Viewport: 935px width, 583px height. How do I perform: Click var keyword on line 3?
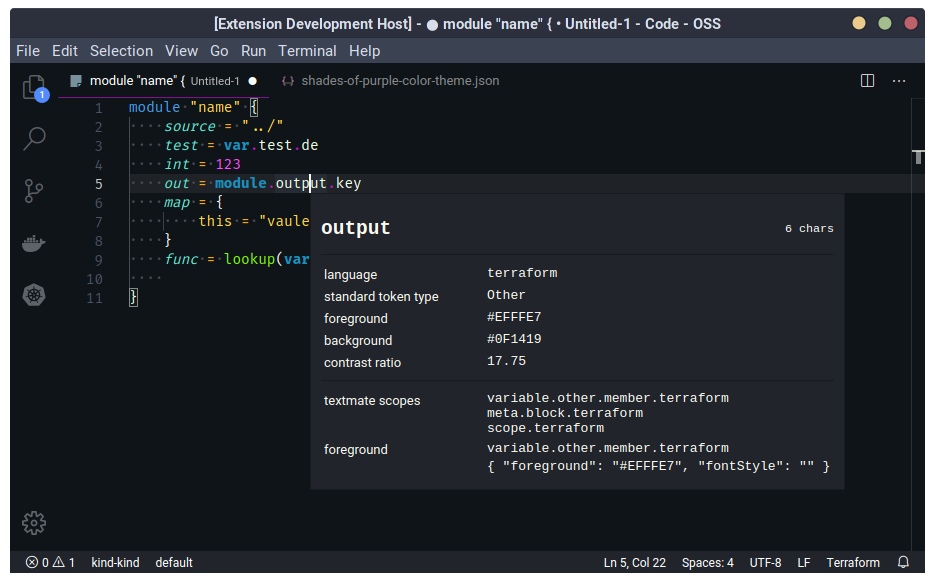point(236,145)
